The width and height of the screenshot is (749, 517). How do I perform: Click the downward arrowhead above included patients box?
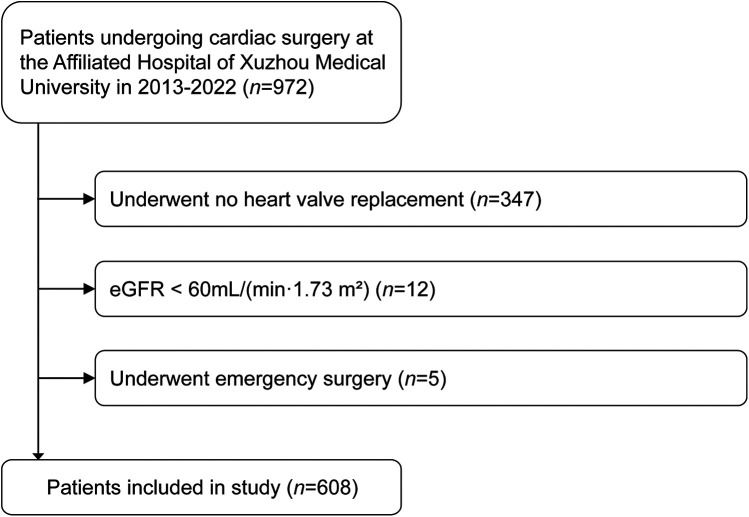click(38, 456)
